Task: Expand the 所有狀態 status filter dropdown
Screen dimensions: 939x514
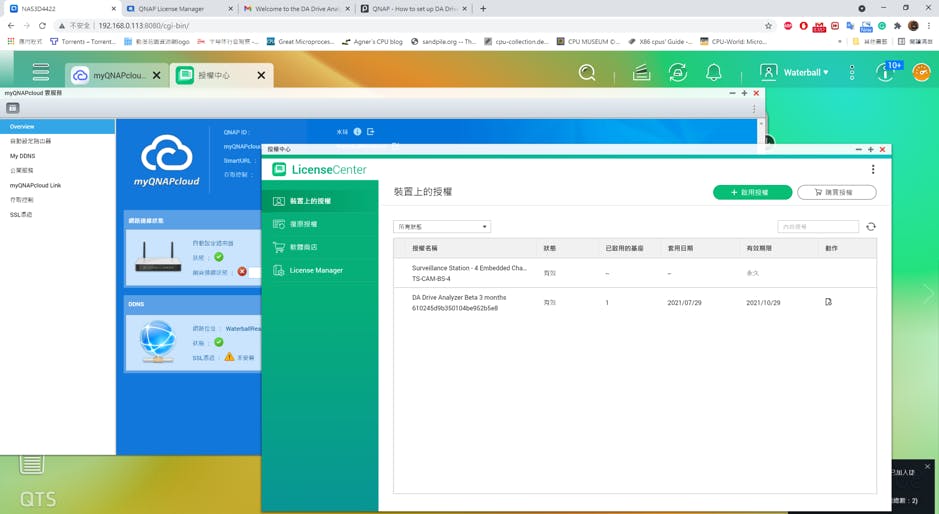Action: (441, 227)
